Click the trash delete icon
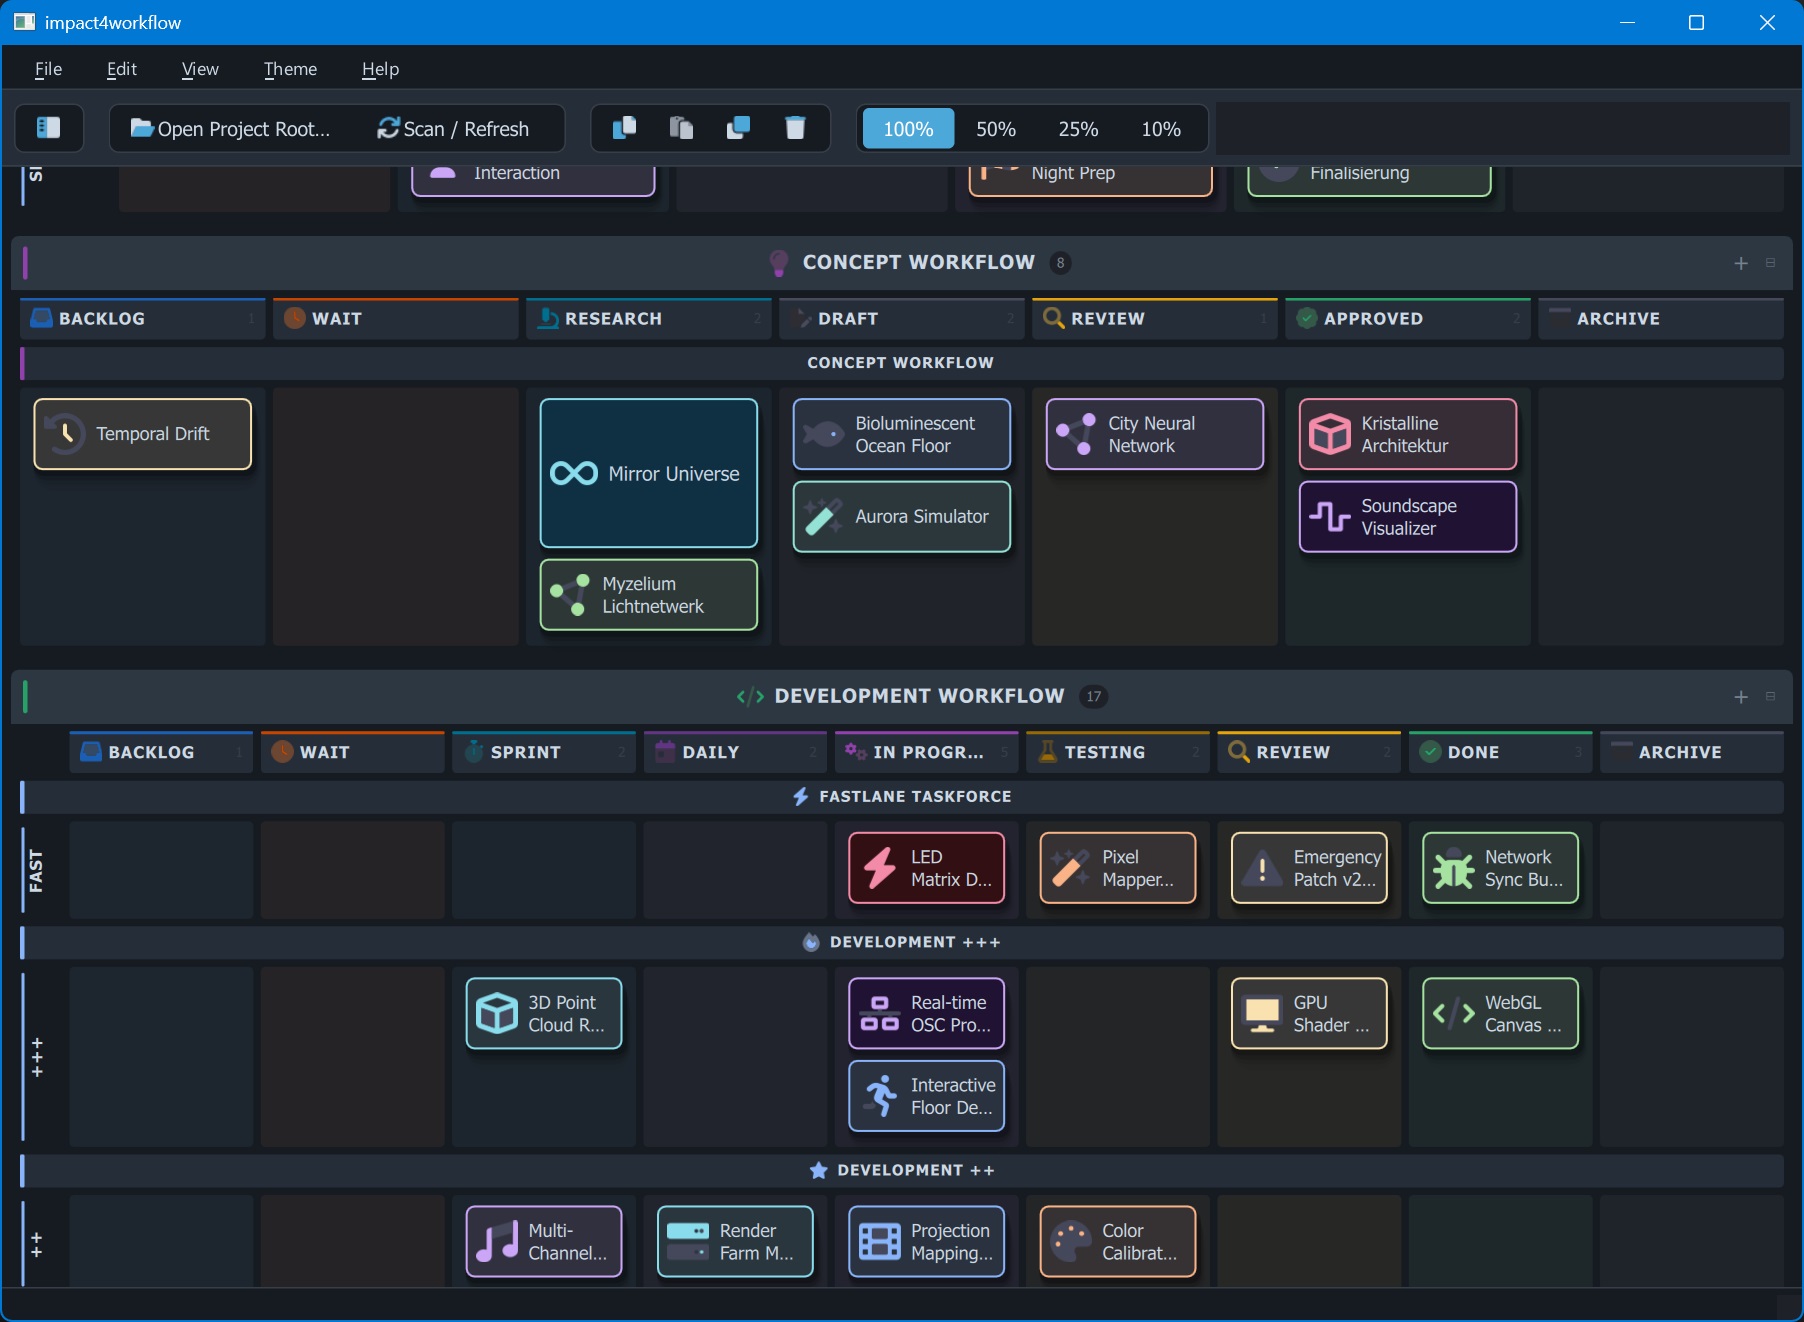Screen dimensions: 1804x1322 pos(795,128)
